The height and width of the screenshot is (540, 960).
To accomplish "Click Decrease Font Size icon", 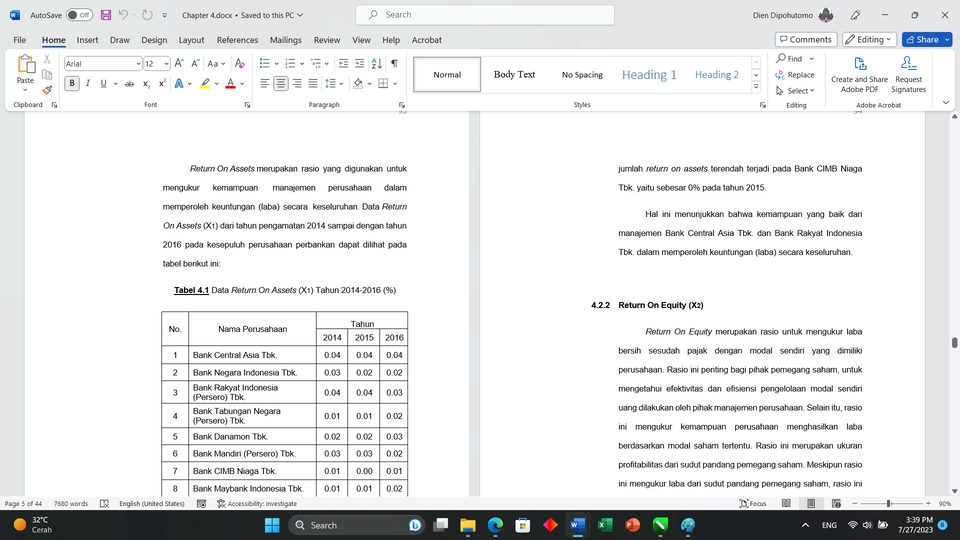I will pyautogui.click(x=195, y=64).
